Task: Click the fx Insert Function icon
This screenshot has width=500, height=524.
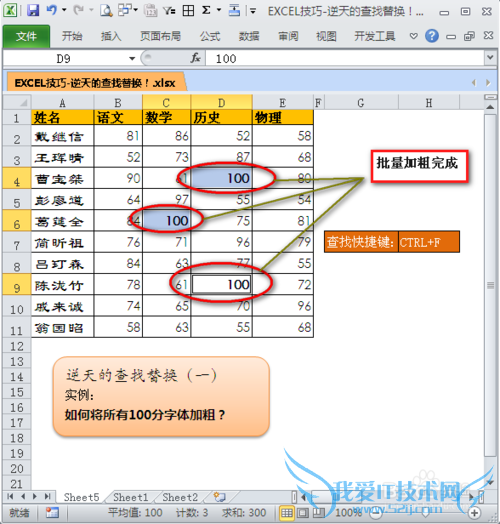Action: pyautogui.click(x=196, y=58)
